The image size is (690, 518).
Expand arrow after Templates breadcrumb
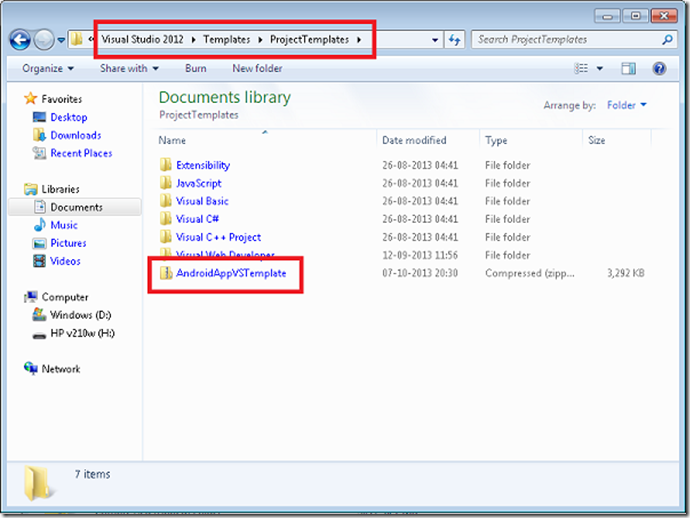tap(261, 40)
